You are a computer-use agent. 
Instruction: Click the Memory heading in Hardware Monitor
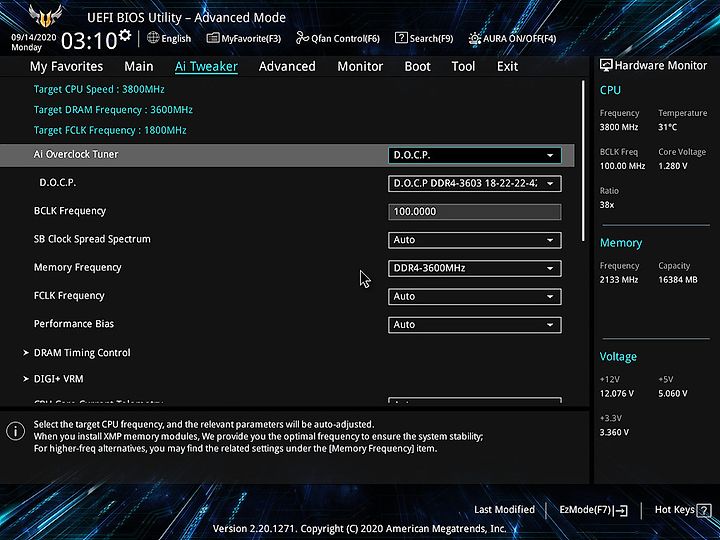point(621,243)
